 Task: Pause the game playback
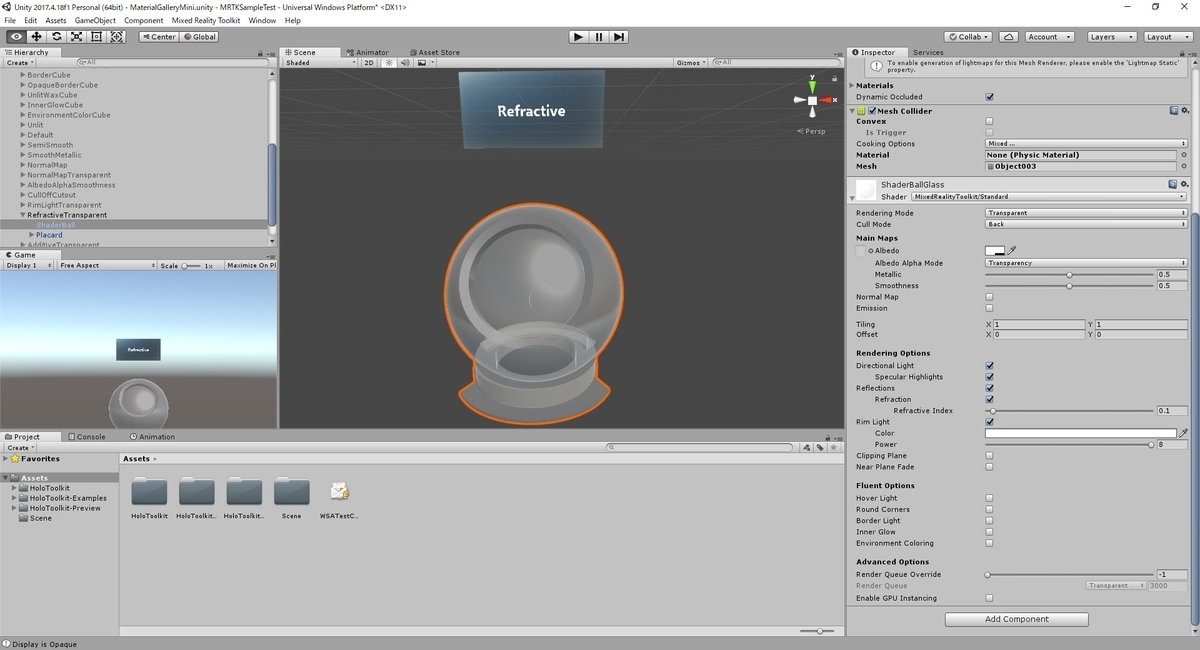(x=598, y=36)
